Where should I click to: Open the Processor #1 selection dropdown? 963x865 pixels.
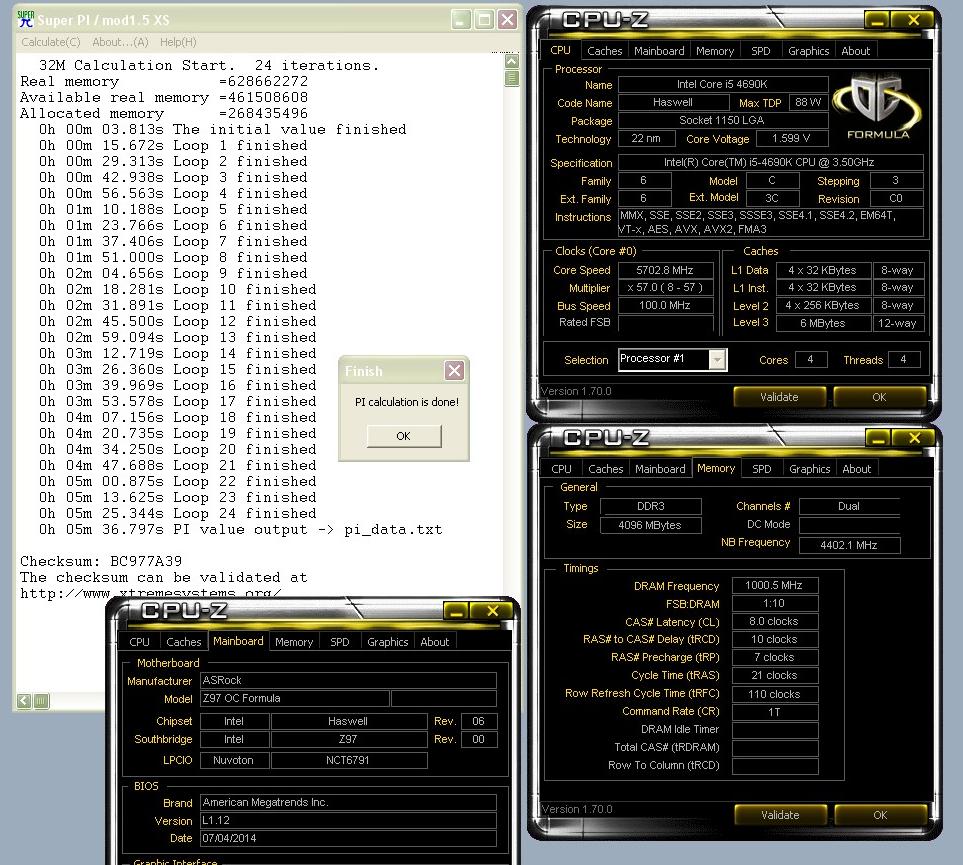717,359
